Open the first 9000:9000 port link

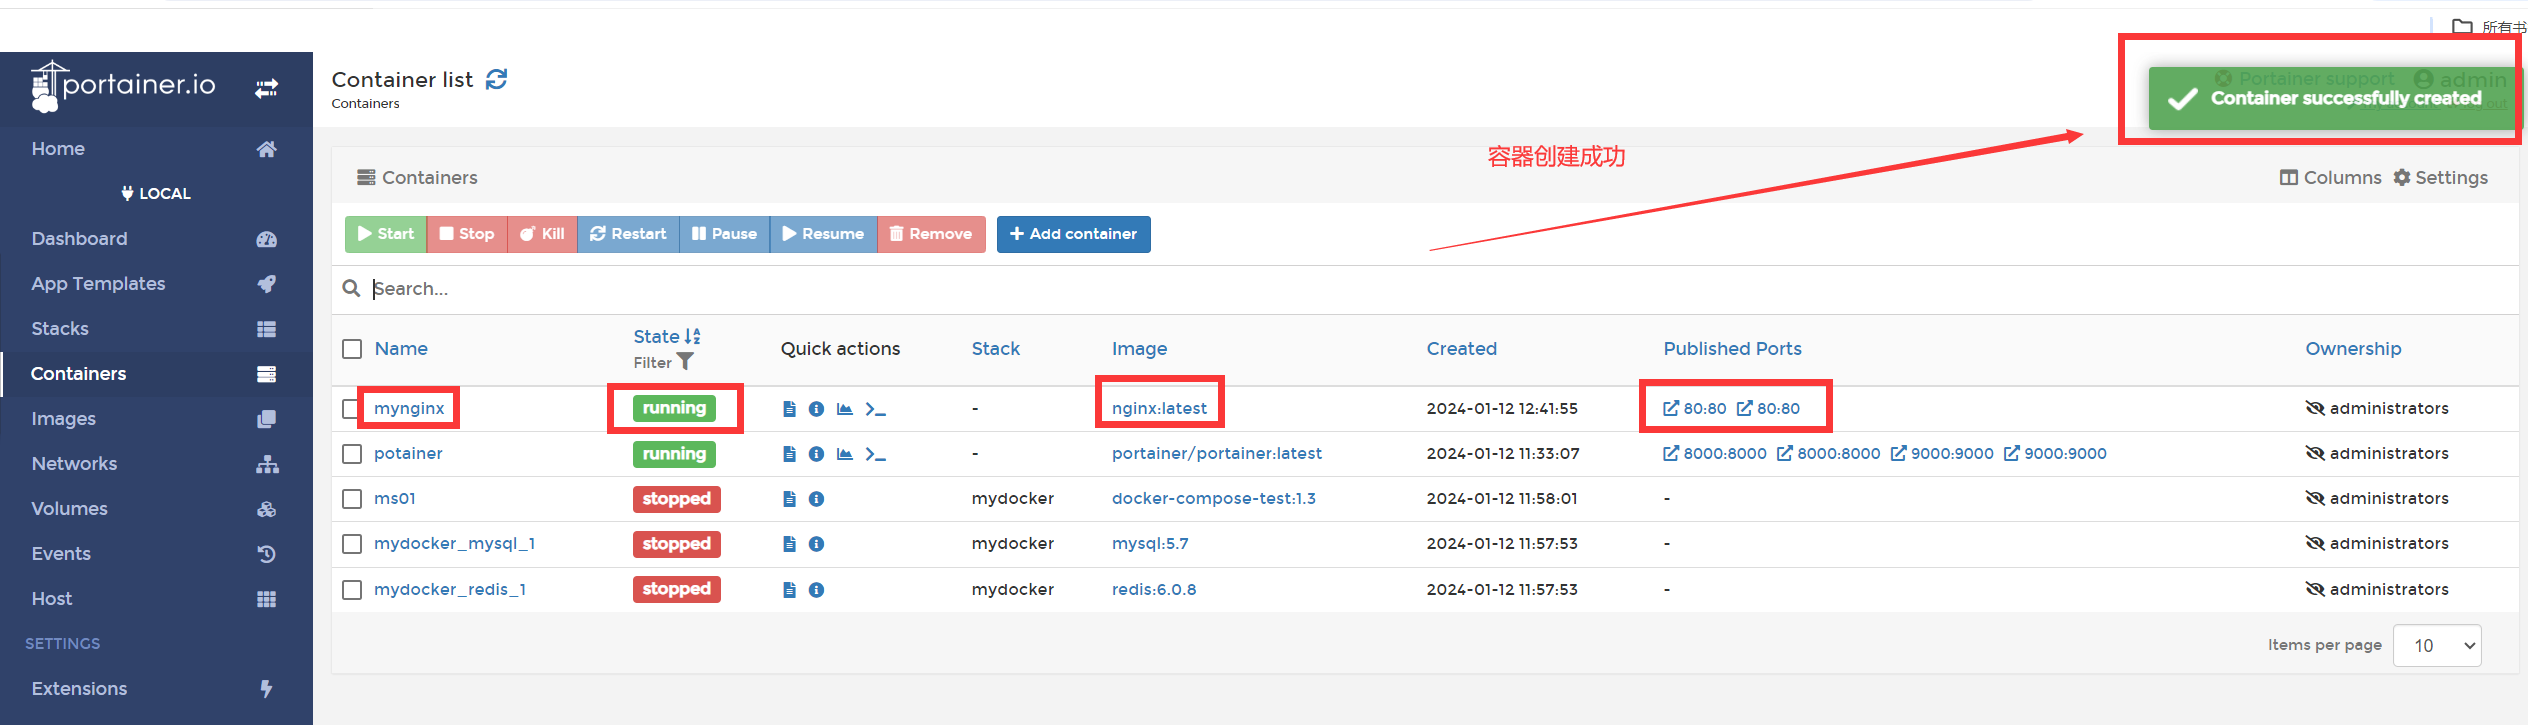point(1942,454)
